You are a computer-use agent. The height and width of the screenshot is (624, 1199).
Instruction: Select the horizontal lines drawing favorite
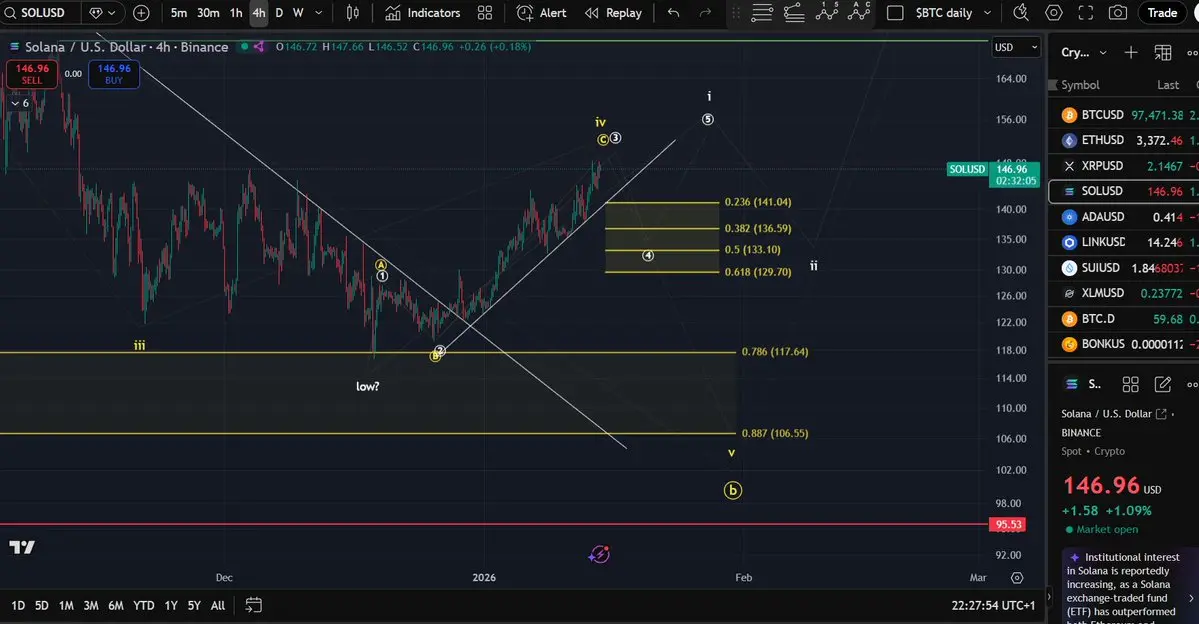pos(761,13)
